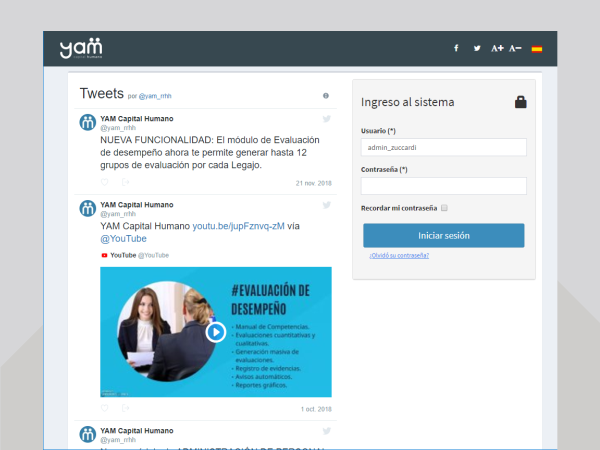Click YAM Capital Humano name on YouTube tweet
This screenshot has width=600, height=450.
point(137,205)
